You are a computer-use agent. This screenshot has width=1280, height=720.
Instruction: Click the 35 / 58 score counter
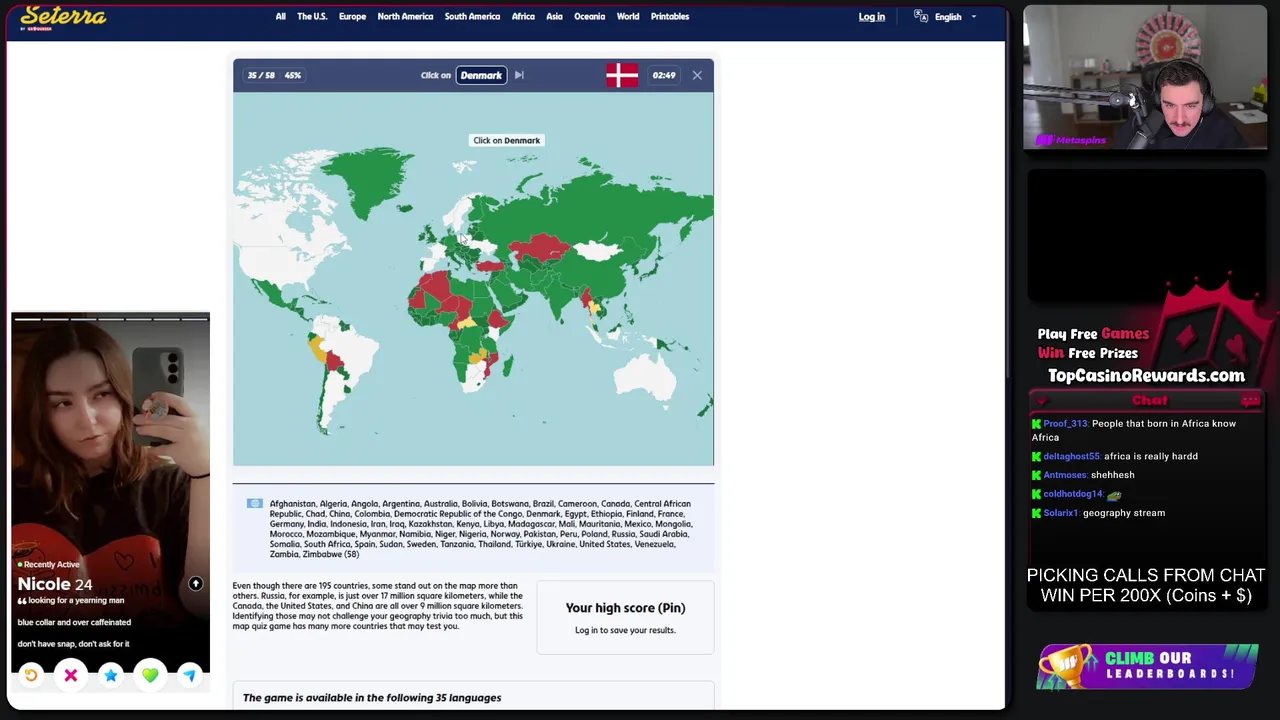point(261,75)
